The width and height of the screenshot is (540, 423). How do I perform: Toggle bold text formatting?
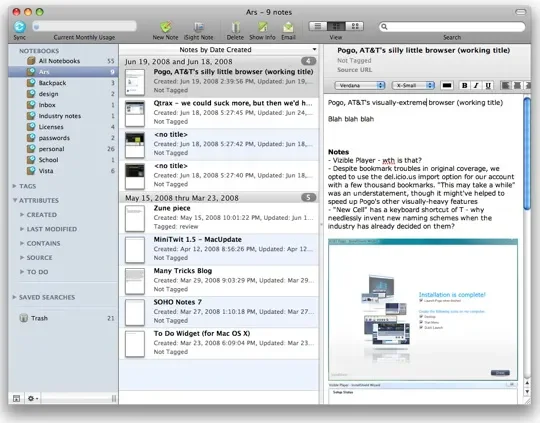point(464,85)
